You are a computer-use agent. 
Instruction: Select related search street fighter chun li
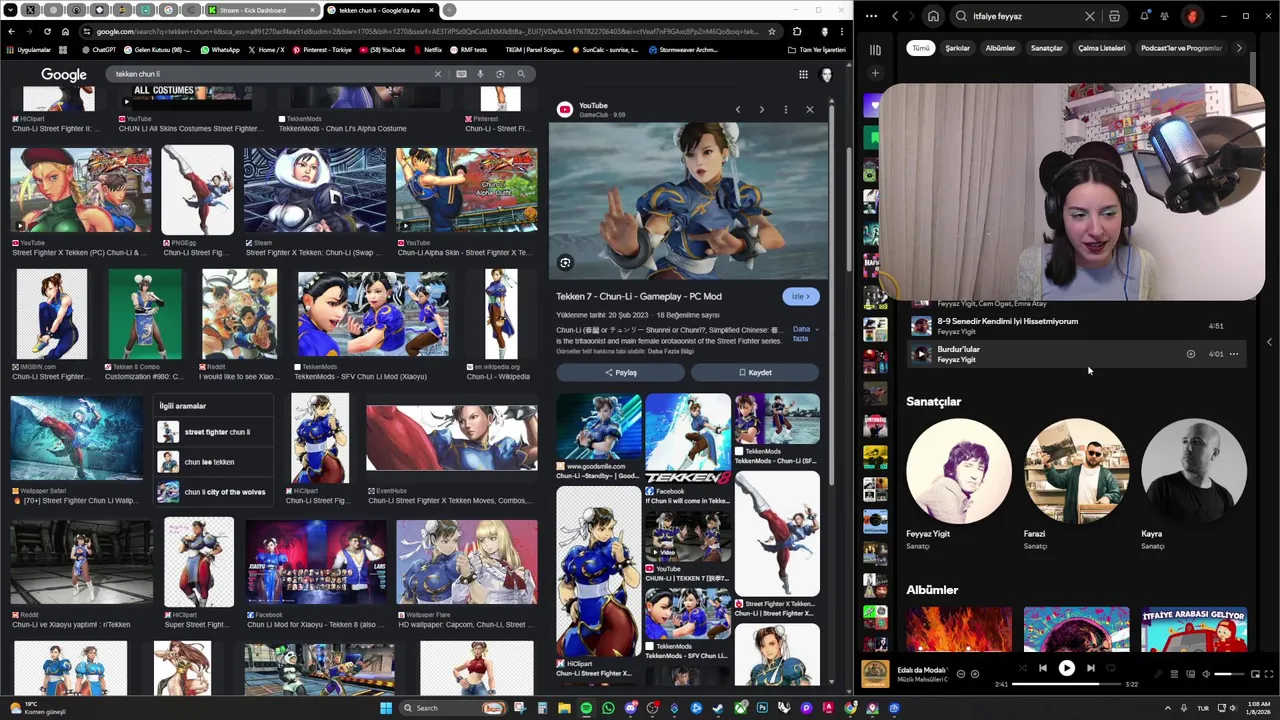pos(213,432)
